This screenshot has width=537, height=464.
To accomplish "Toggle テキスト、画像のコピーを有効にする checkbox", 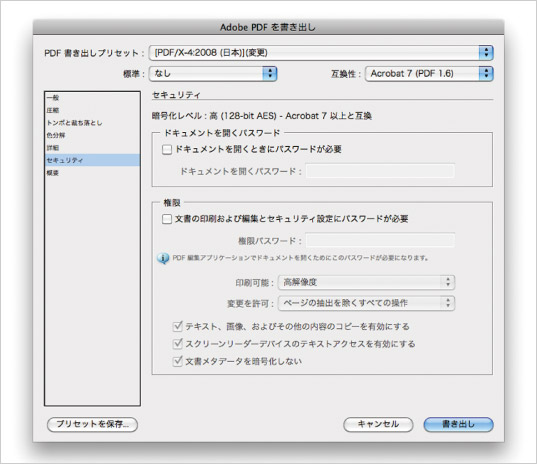I will click(x=177, y=326).
